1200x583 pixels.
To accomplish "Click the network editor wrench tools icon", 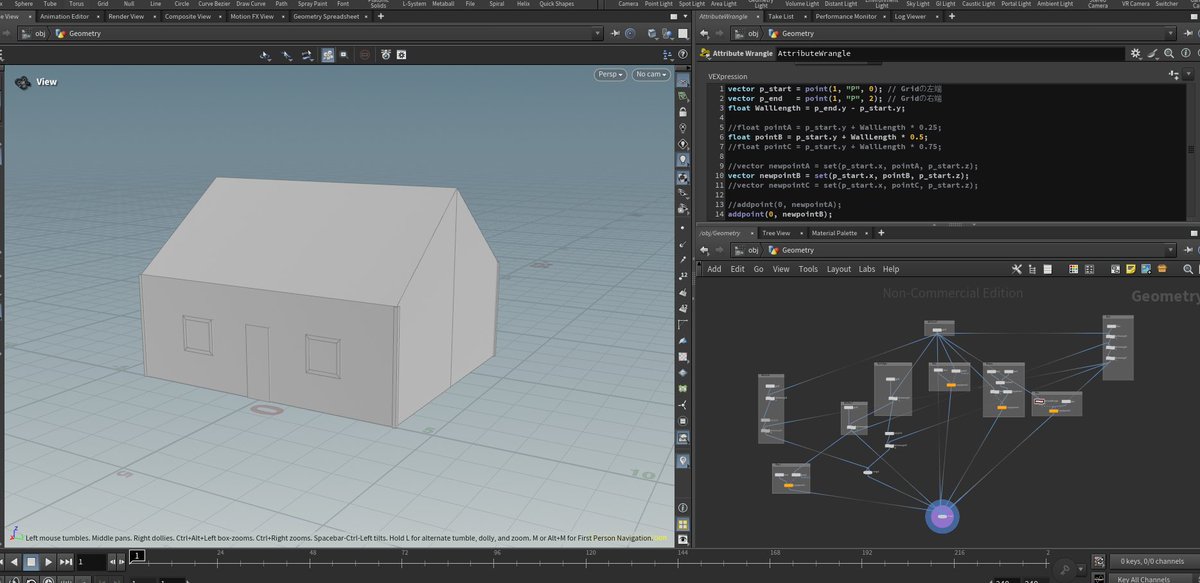I will point(1016,269).
